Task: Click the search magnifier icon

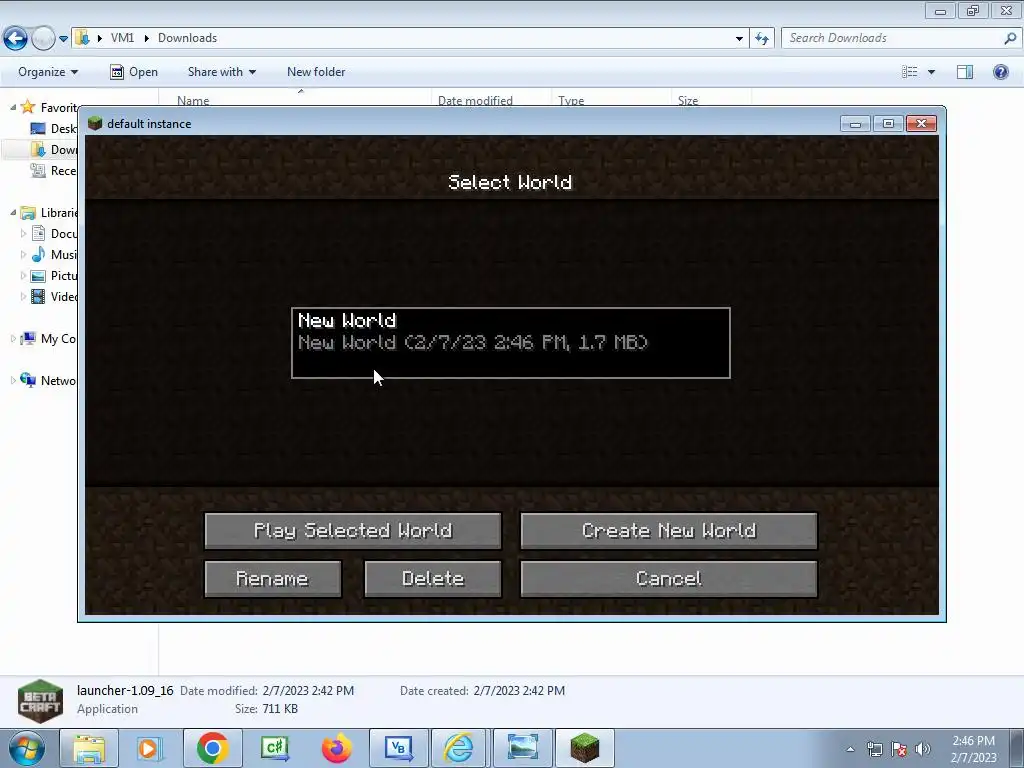Action: (1010, 38)
